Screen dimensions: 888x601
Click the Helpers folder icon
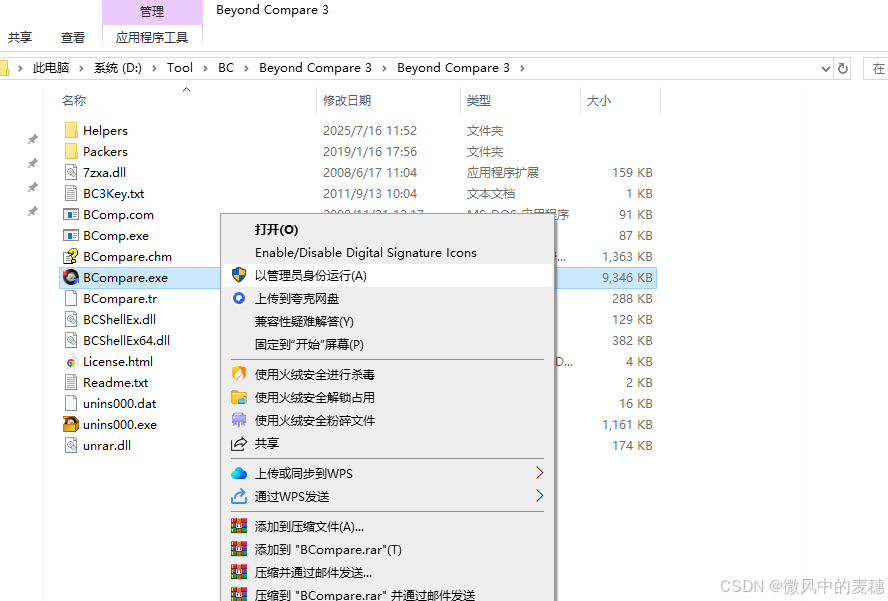click(x=71, y=130)
